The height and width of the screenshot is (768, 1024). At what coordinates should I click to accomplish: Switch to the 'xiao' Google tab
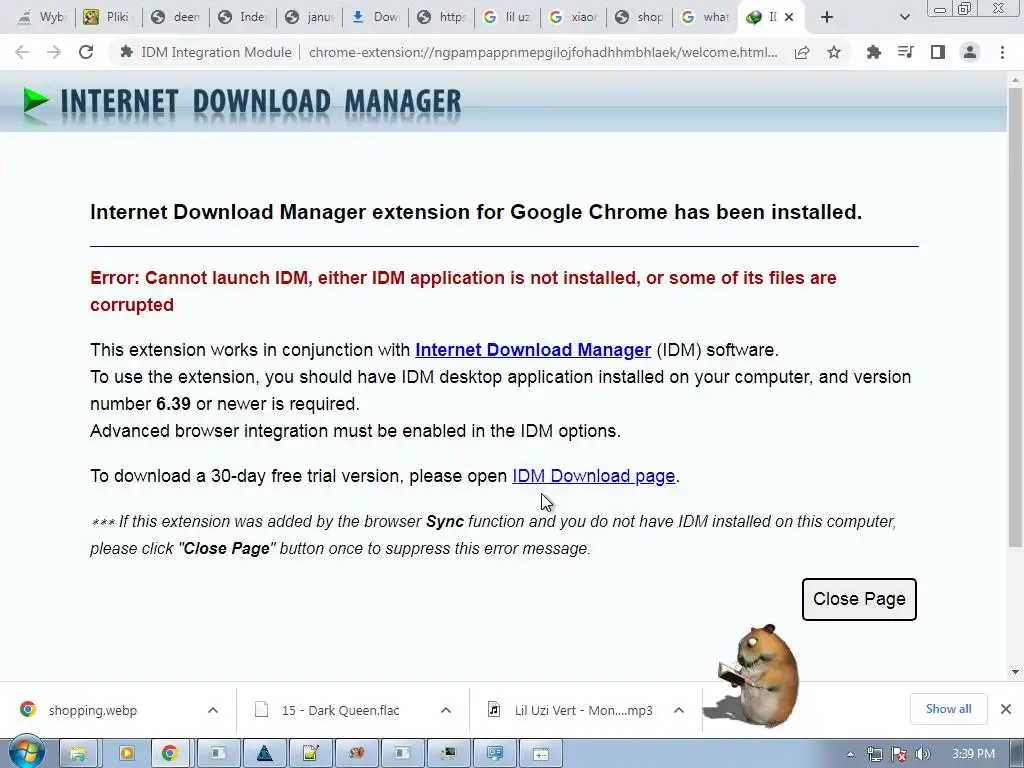[x=574, y=18]
